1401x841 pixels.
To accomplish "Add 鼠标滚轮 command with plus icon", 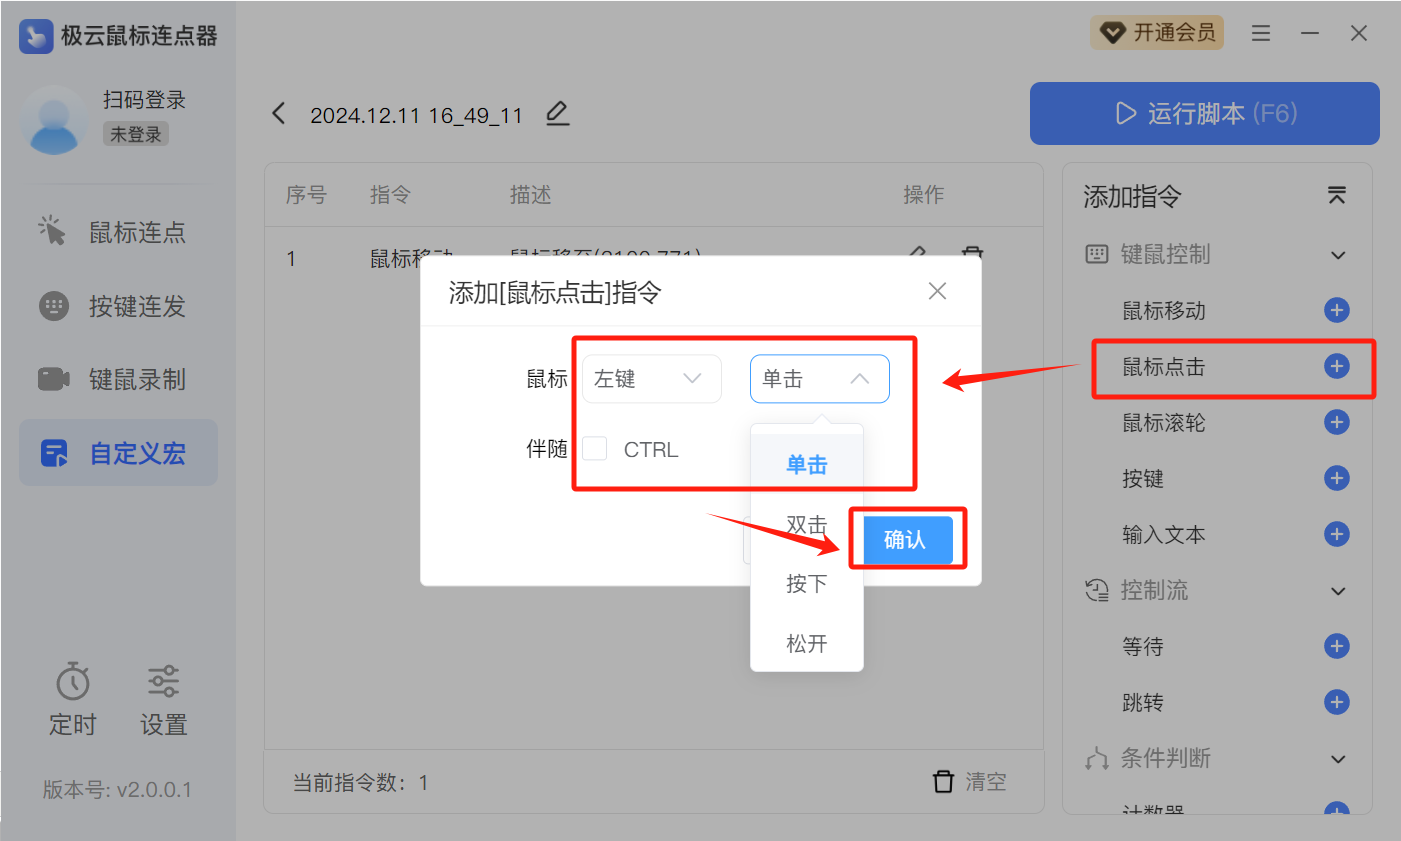I will point(1336,422).
